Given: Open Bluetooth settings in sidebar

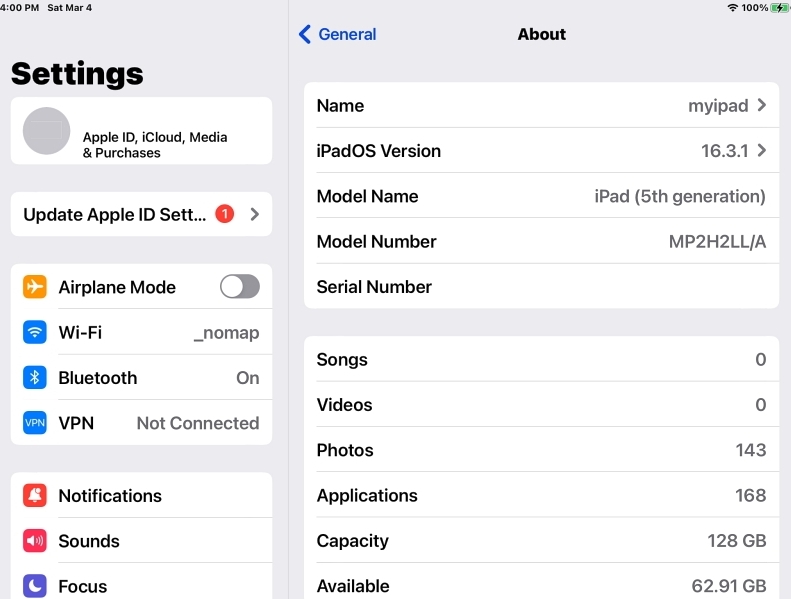Looking at the screenshot, I should (x=141, y=377).
